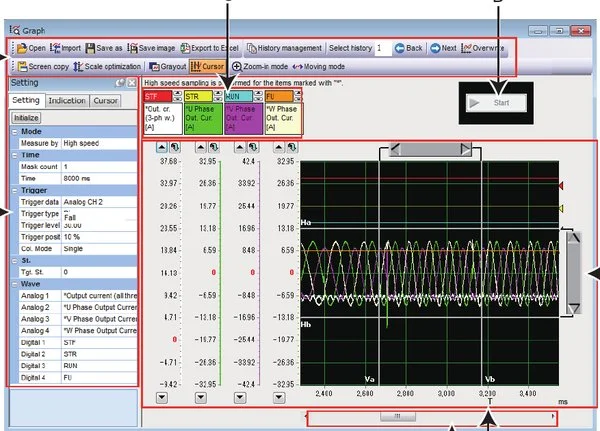Screen dimensions: 600x431
Task: Click the red STF channel label
Action: (158, 96)
